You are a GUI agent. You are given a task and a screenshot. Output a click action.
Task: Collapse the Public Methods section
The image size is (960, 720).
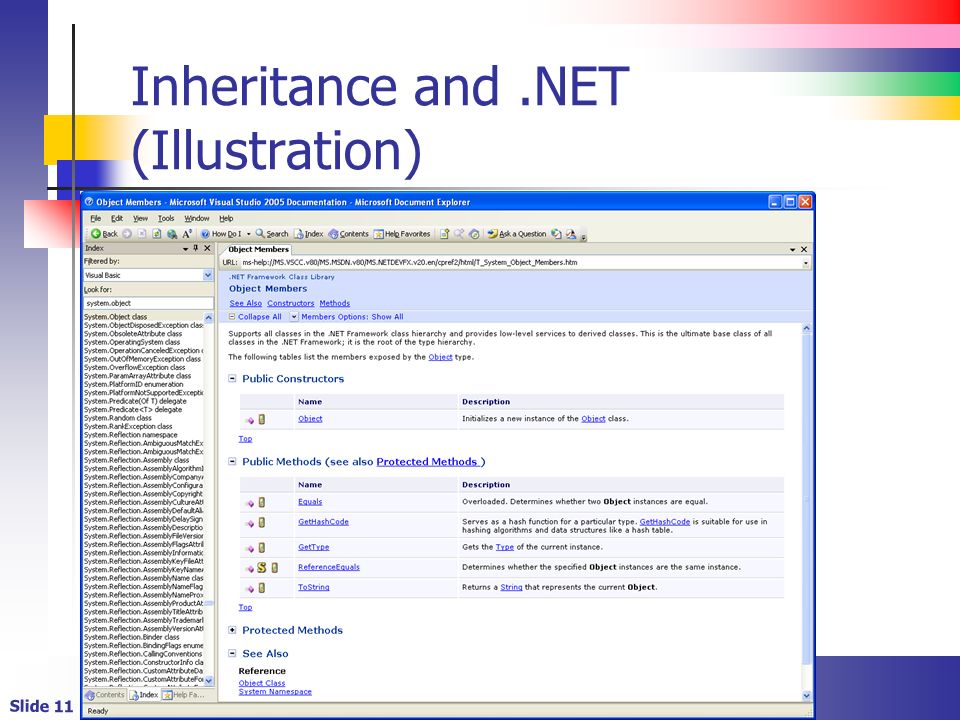[x=232, y=462]
